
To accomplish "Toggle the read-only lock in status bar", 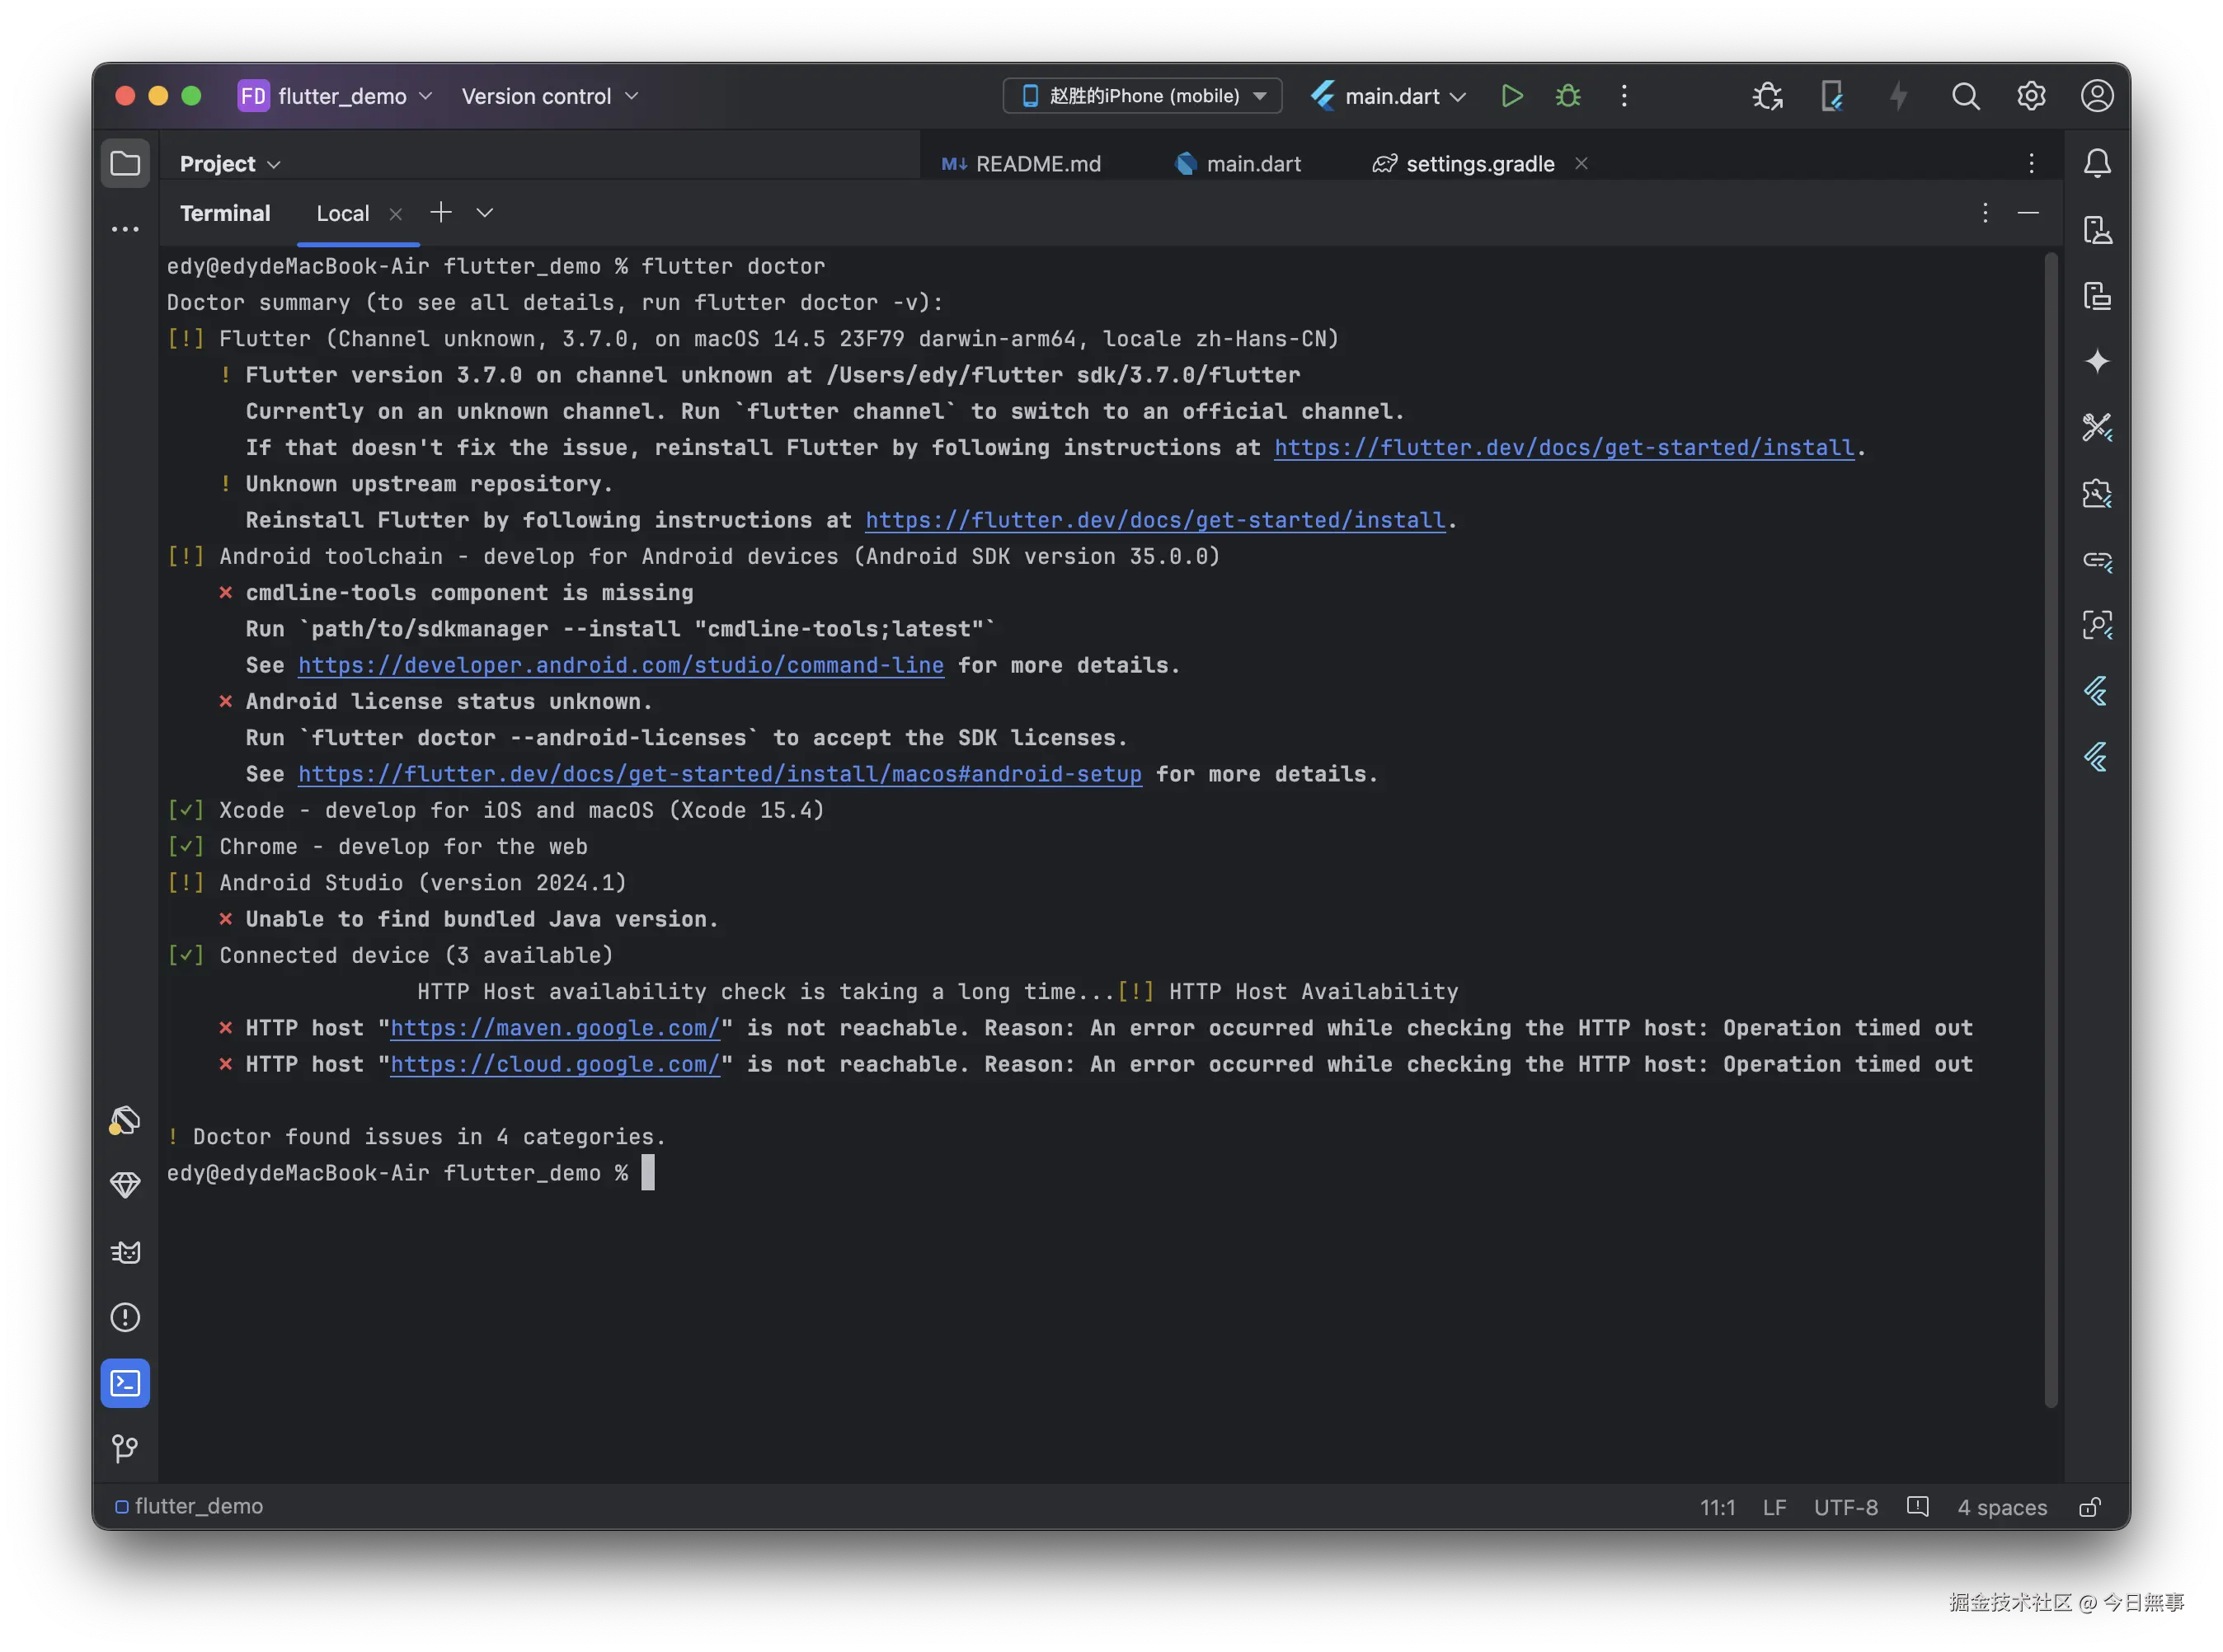I will pos(2089,1507).
